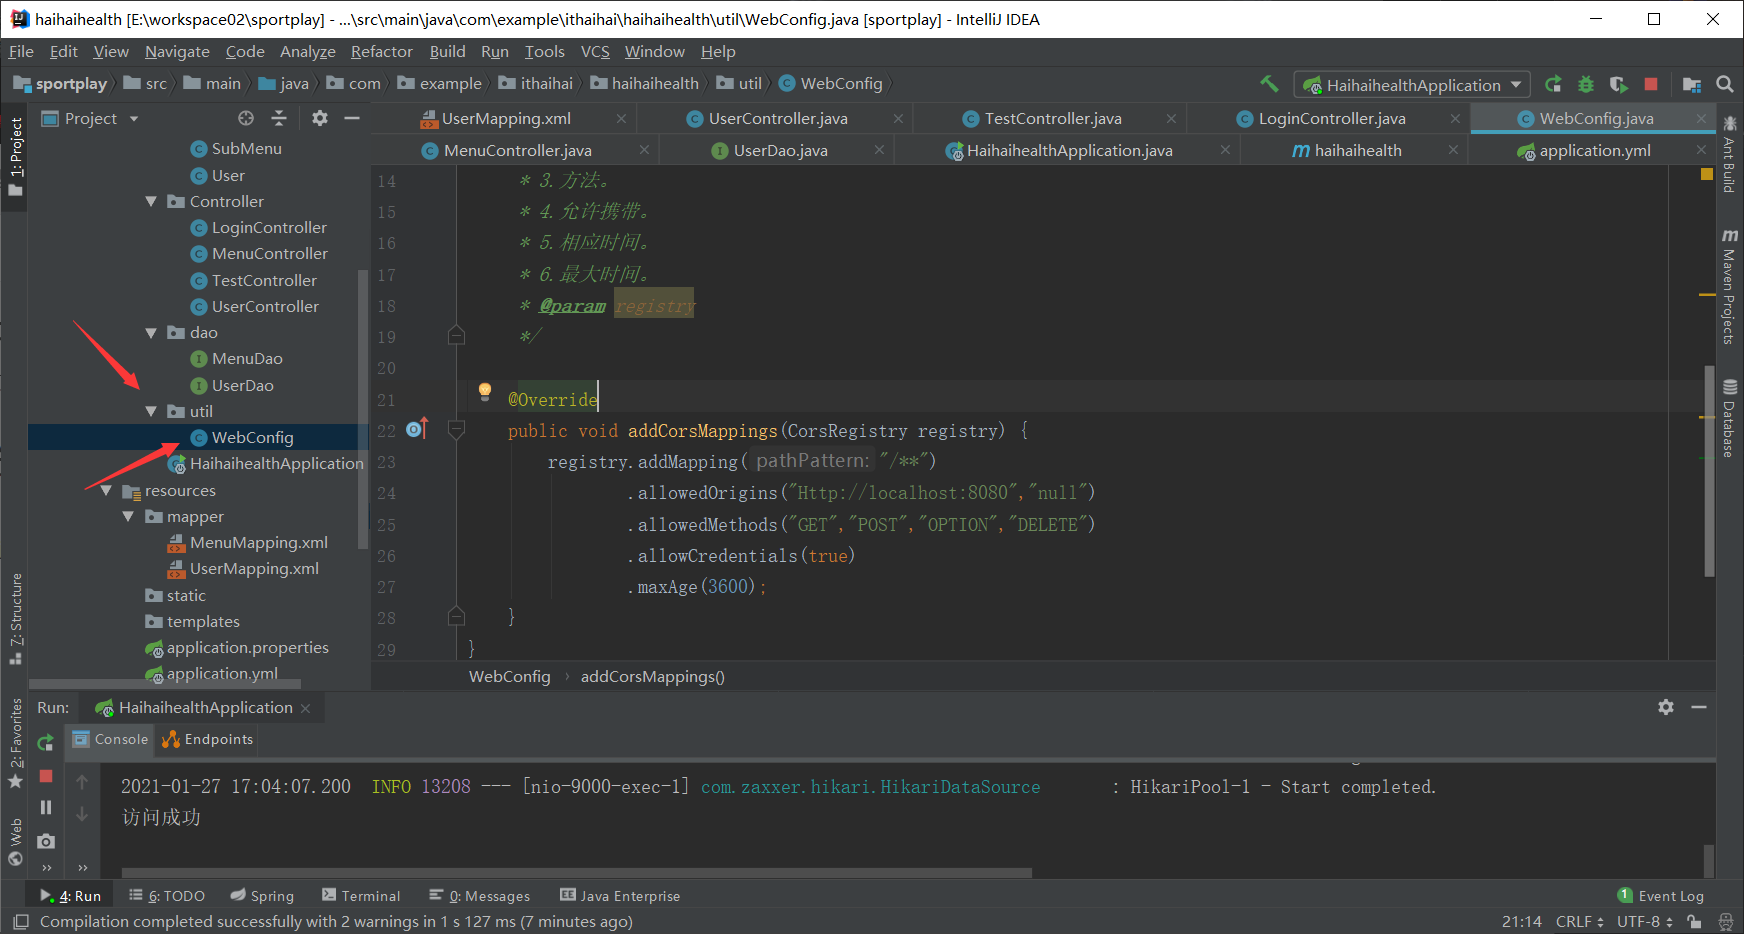The width and height of the screenshot is (1744, 934).
Task: Collapse the Controller folder
Action: [151, 201]
